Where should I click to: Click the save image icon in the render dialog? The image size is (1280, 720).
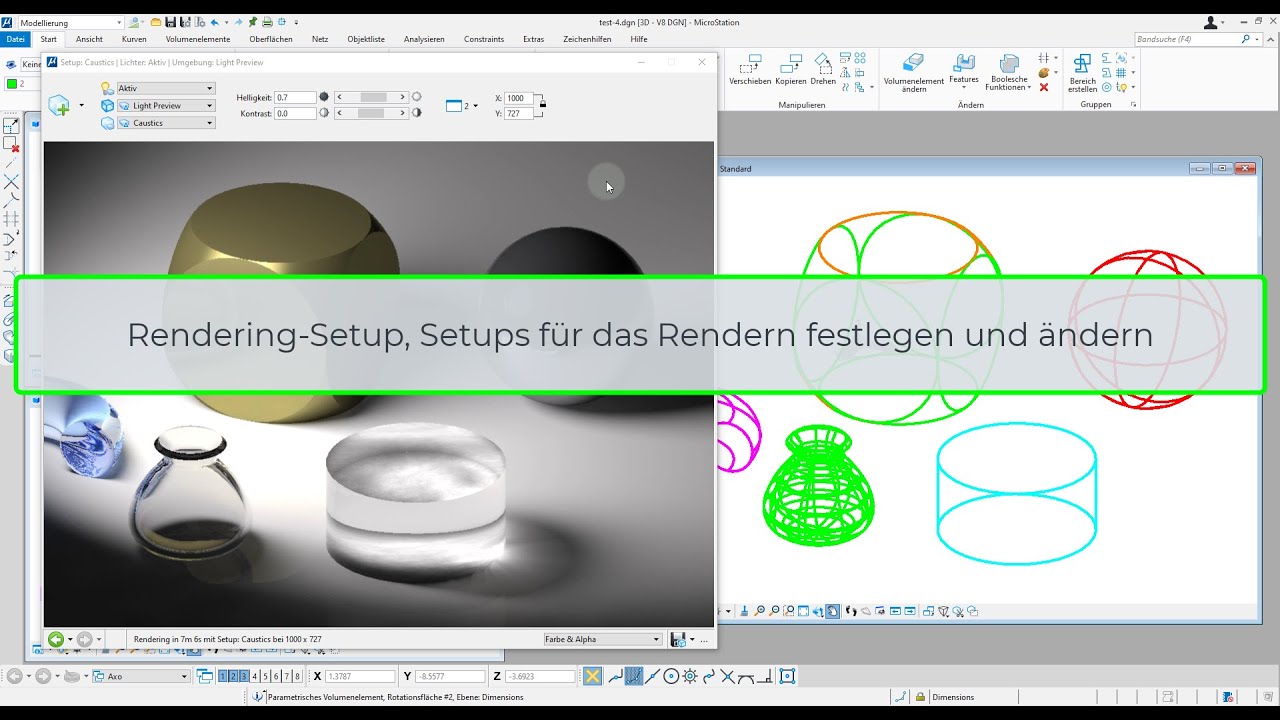(x=678, y=639)
